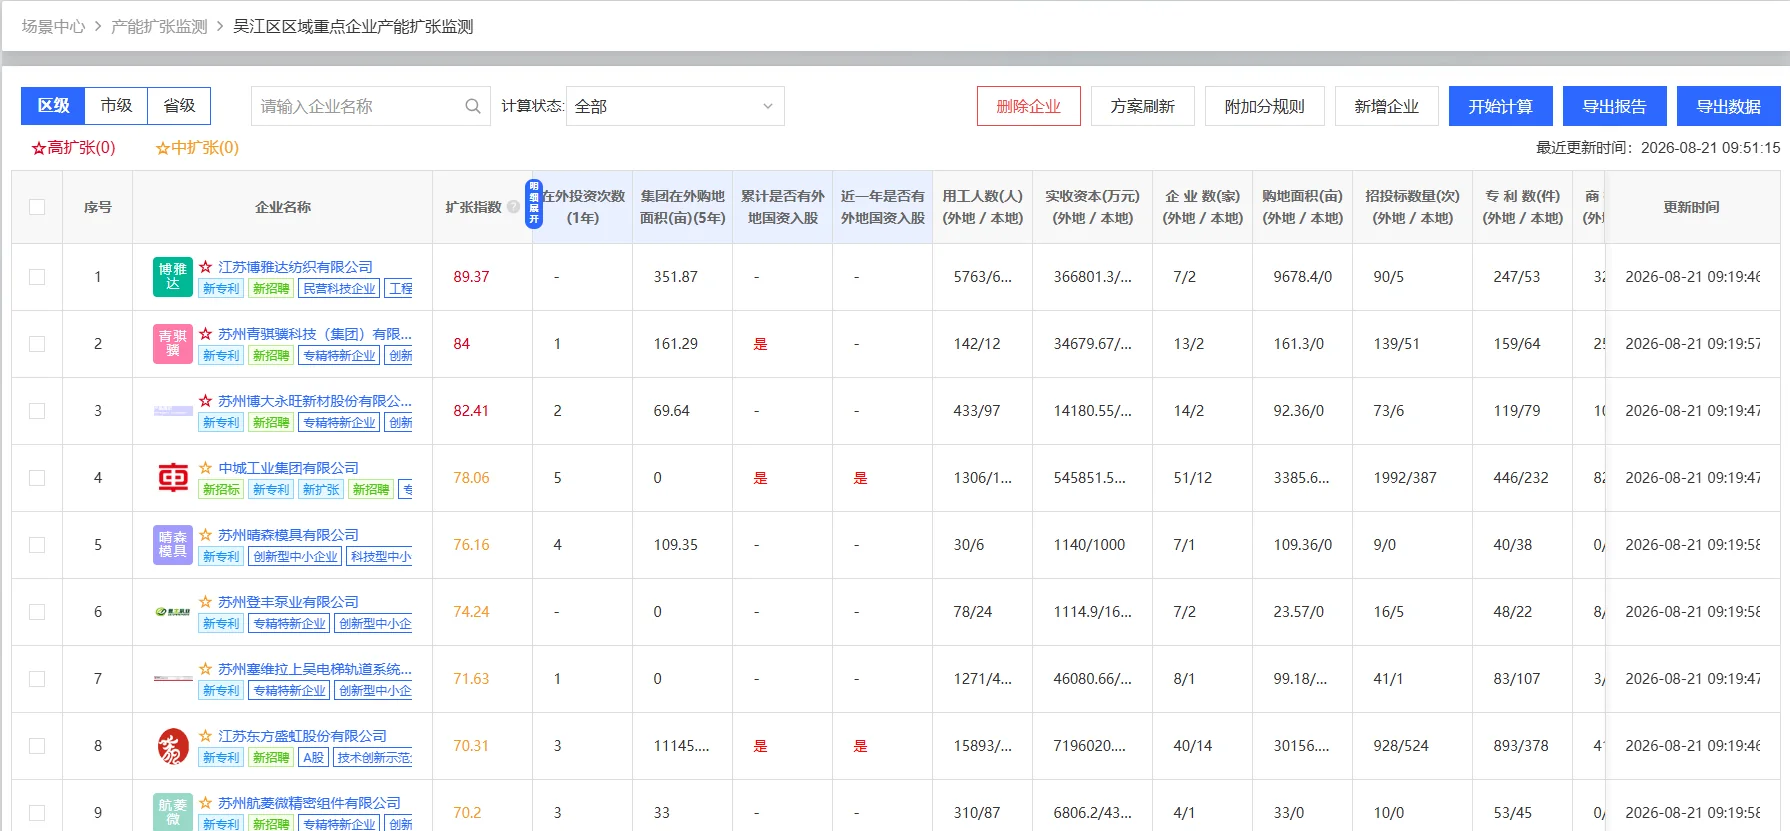This screenshot has height=831, width=1790.
Task: Click the purple 晴森模具 company logo
Action: point(173,545)
